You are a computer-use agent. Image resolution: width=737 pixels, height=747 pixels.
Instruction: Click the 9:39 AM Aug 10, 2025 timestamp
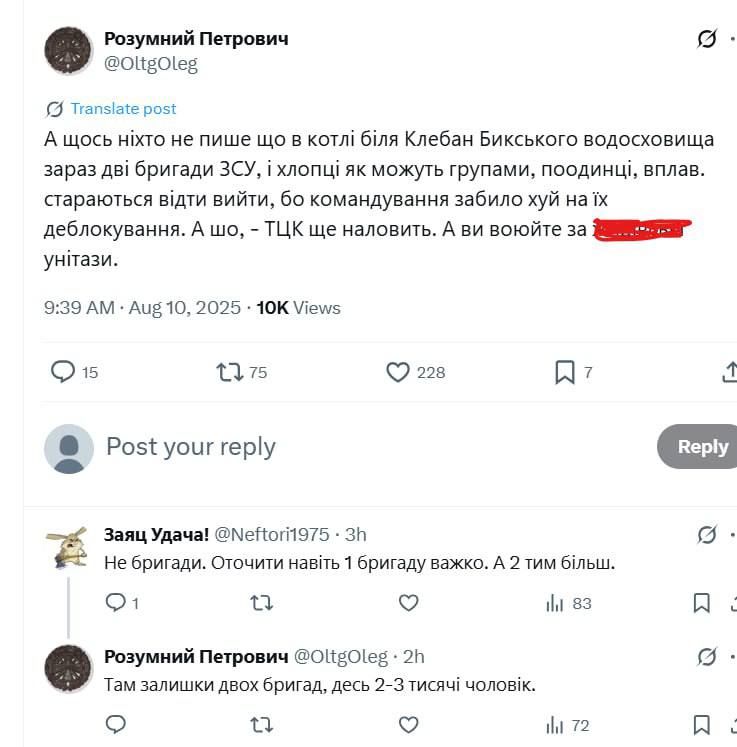142,308
